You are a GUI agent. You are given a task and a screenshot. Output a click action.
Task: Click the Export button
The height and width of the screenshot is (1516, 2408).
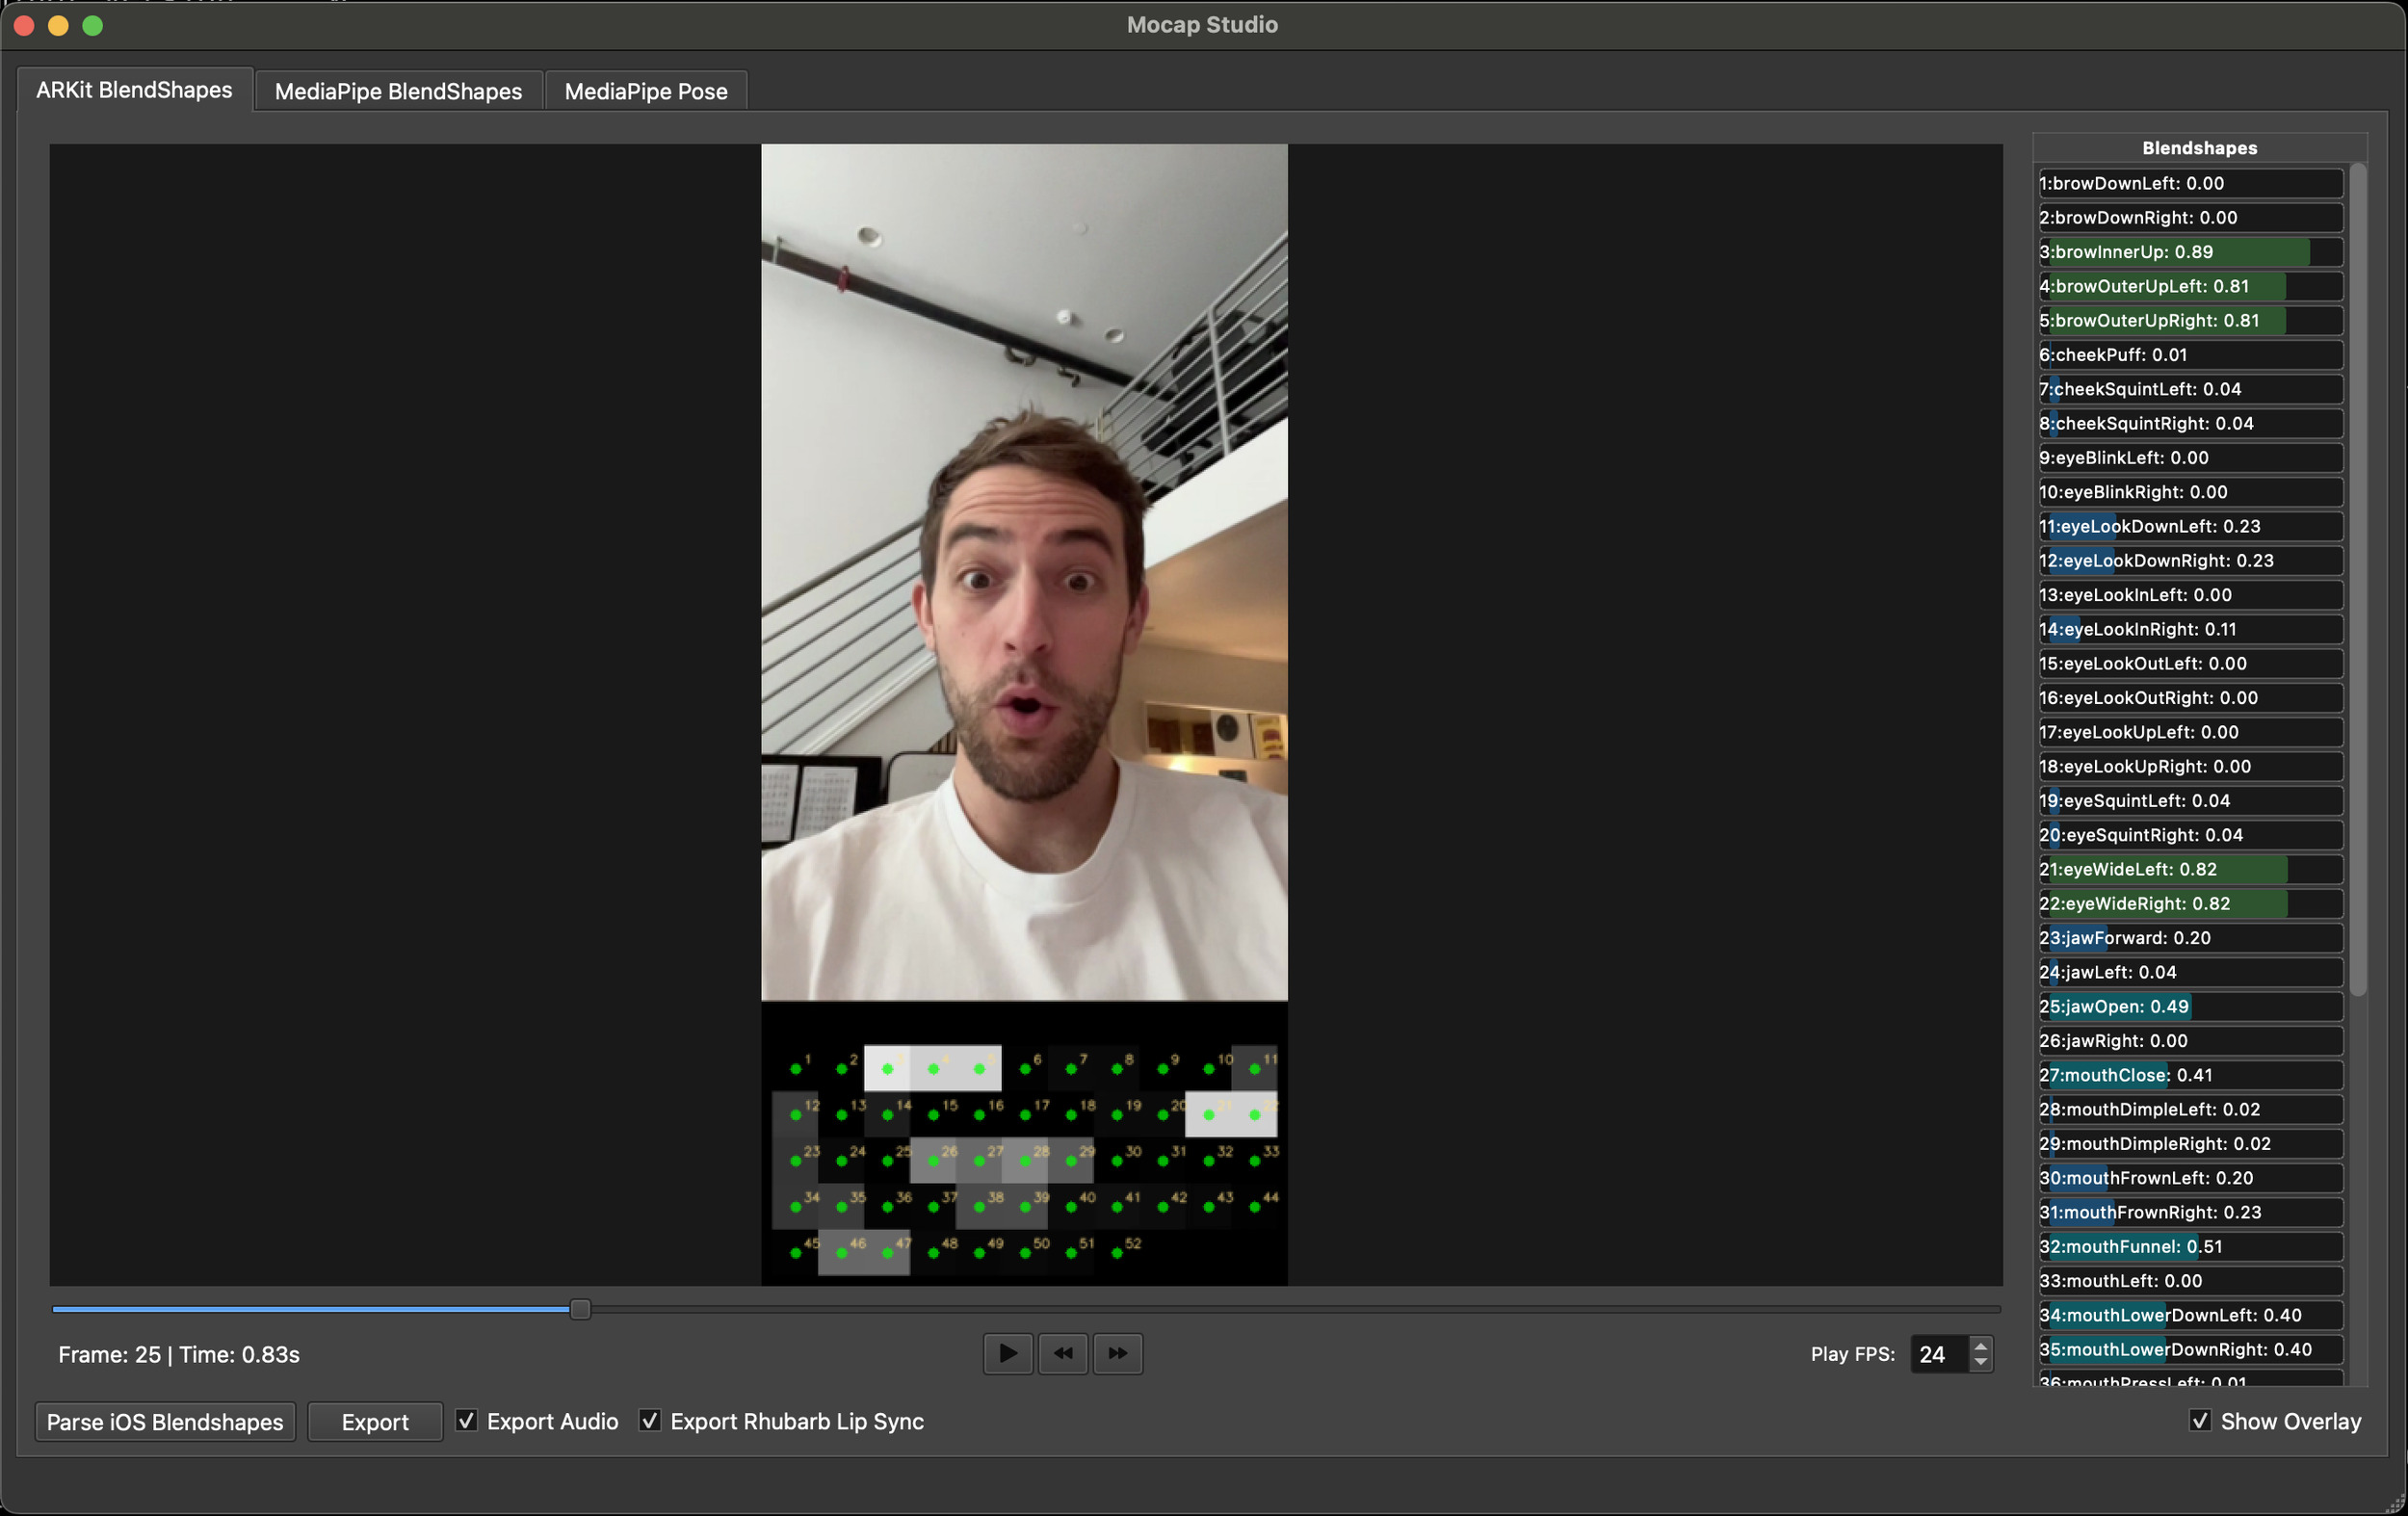point(374,1421)
